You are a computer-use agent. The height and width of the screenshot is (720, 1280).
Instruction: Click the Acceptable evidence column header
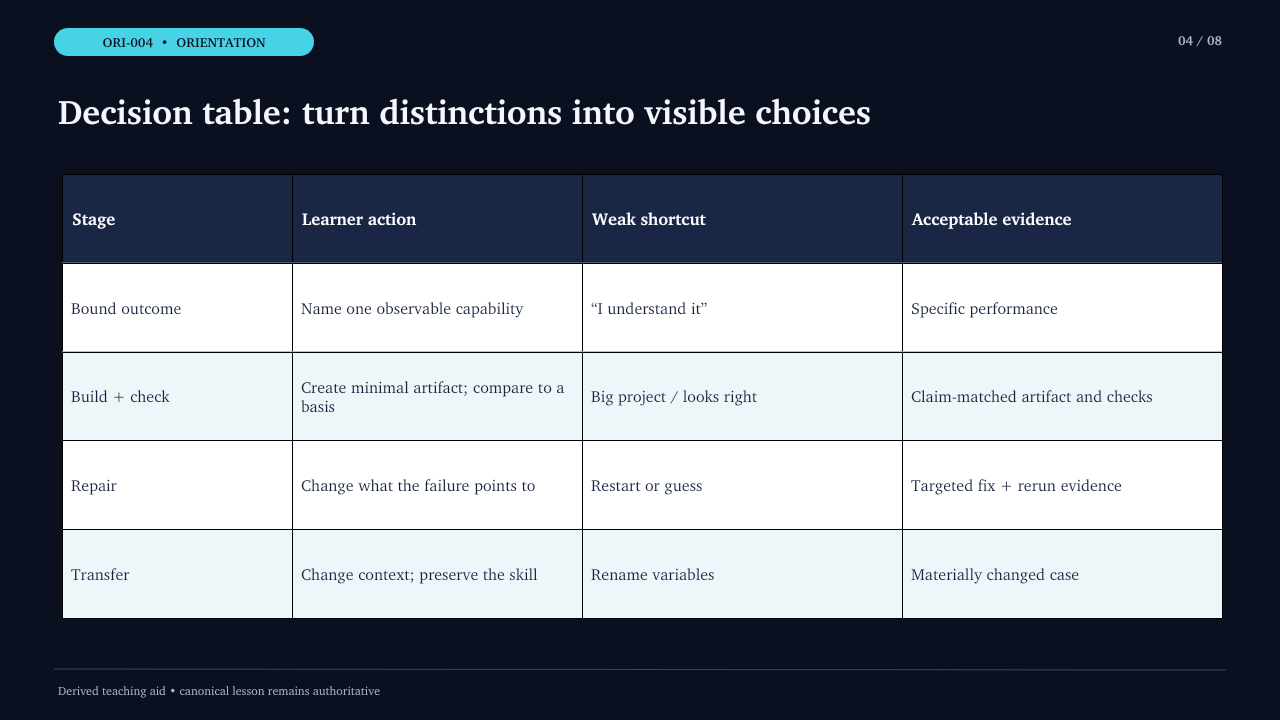(1062, 219)
